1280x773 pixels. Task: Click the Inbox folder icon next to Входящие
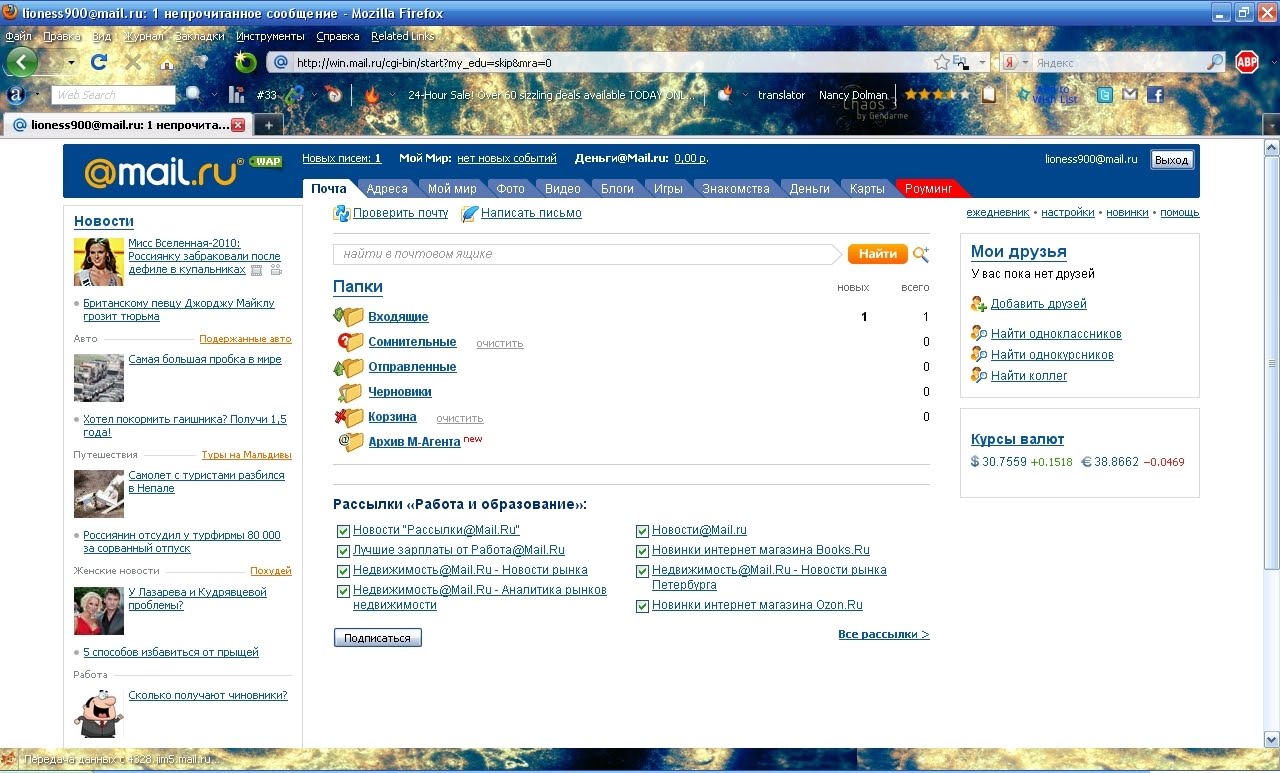pos(349,316)
